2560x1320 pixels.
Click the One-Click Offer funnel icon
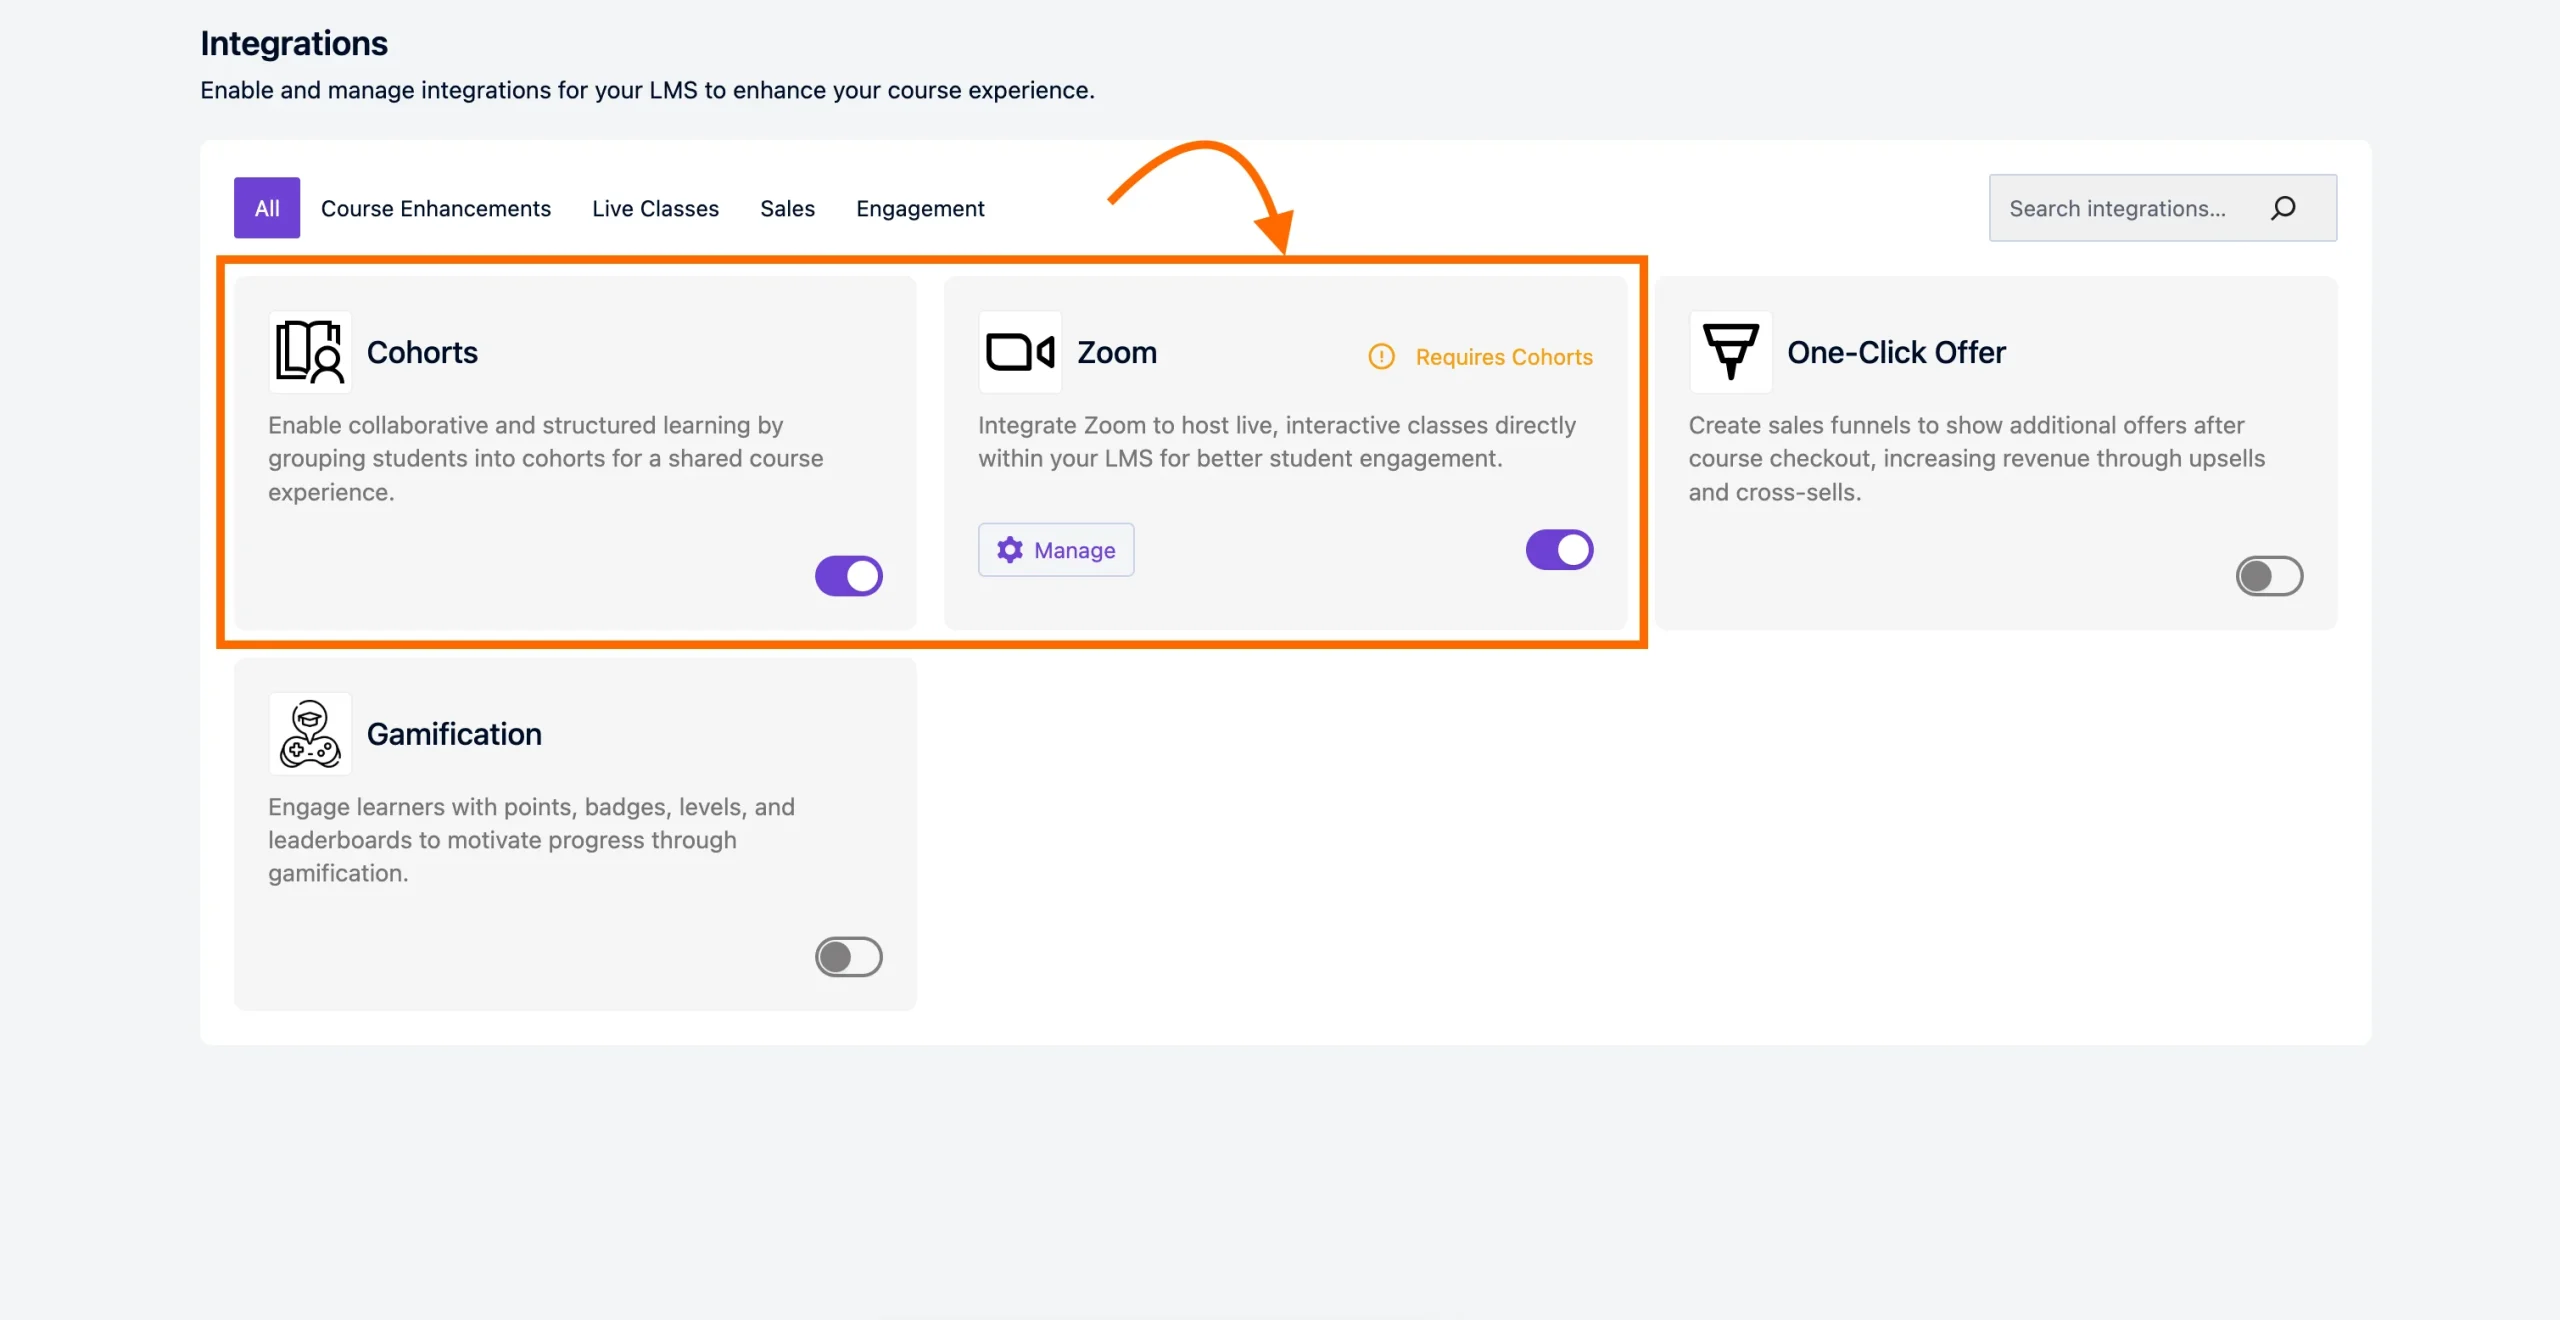(x=1731, y=352)
